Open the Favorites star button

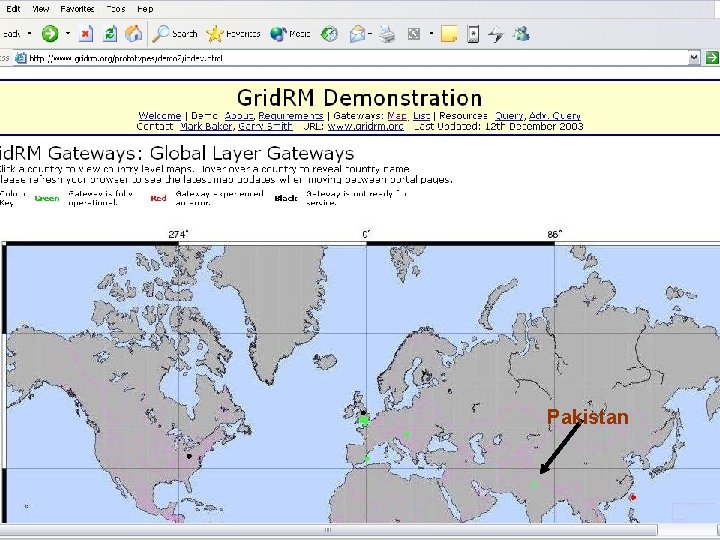(233, 34)
